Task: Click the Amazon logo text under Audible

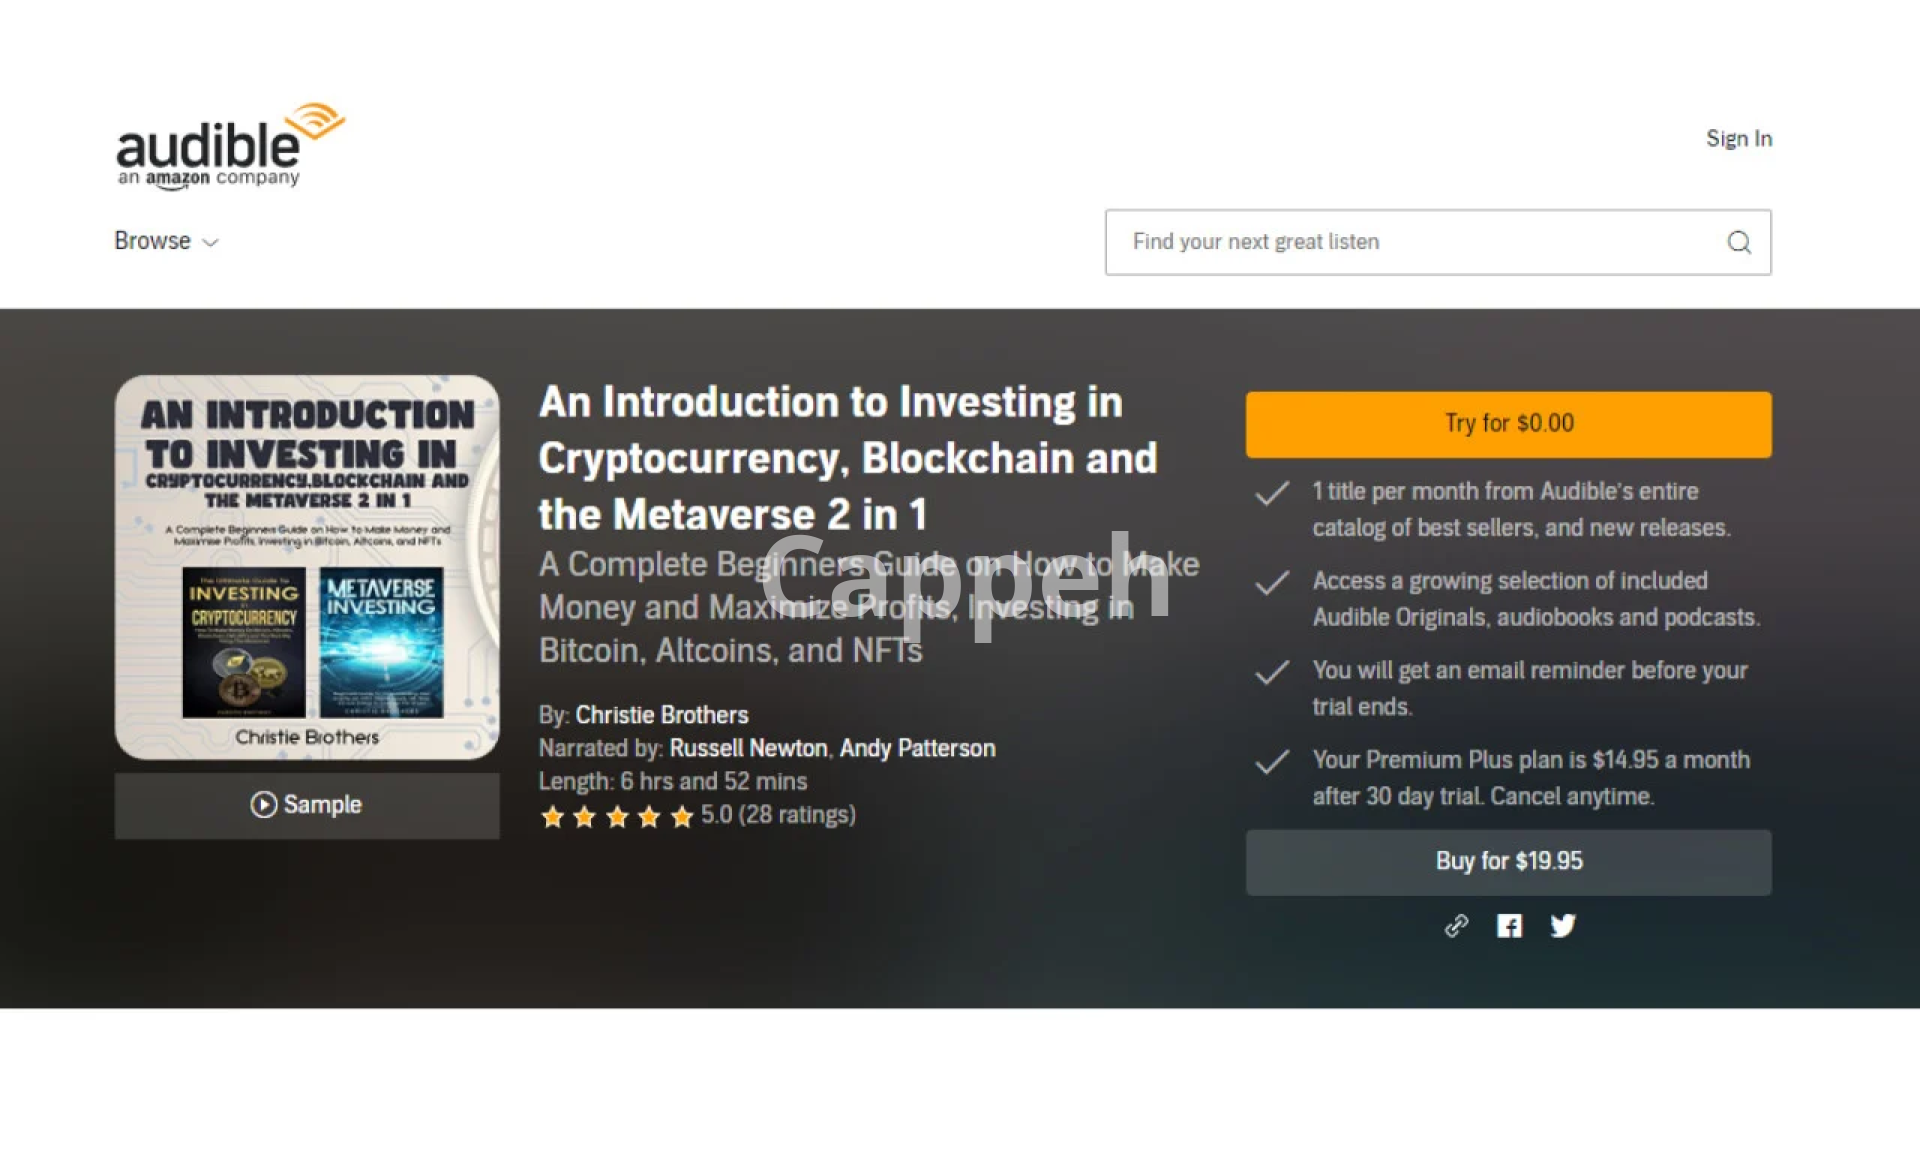Action: point(178,179)
